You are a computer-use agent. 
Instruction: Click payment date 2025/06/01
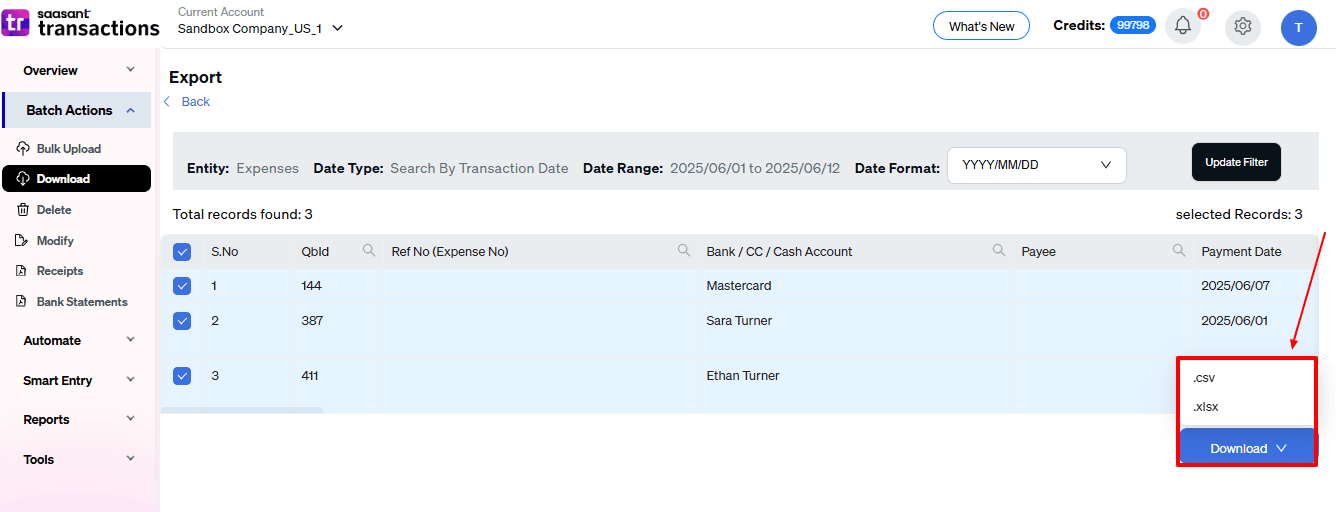[x=1235, y=321]
